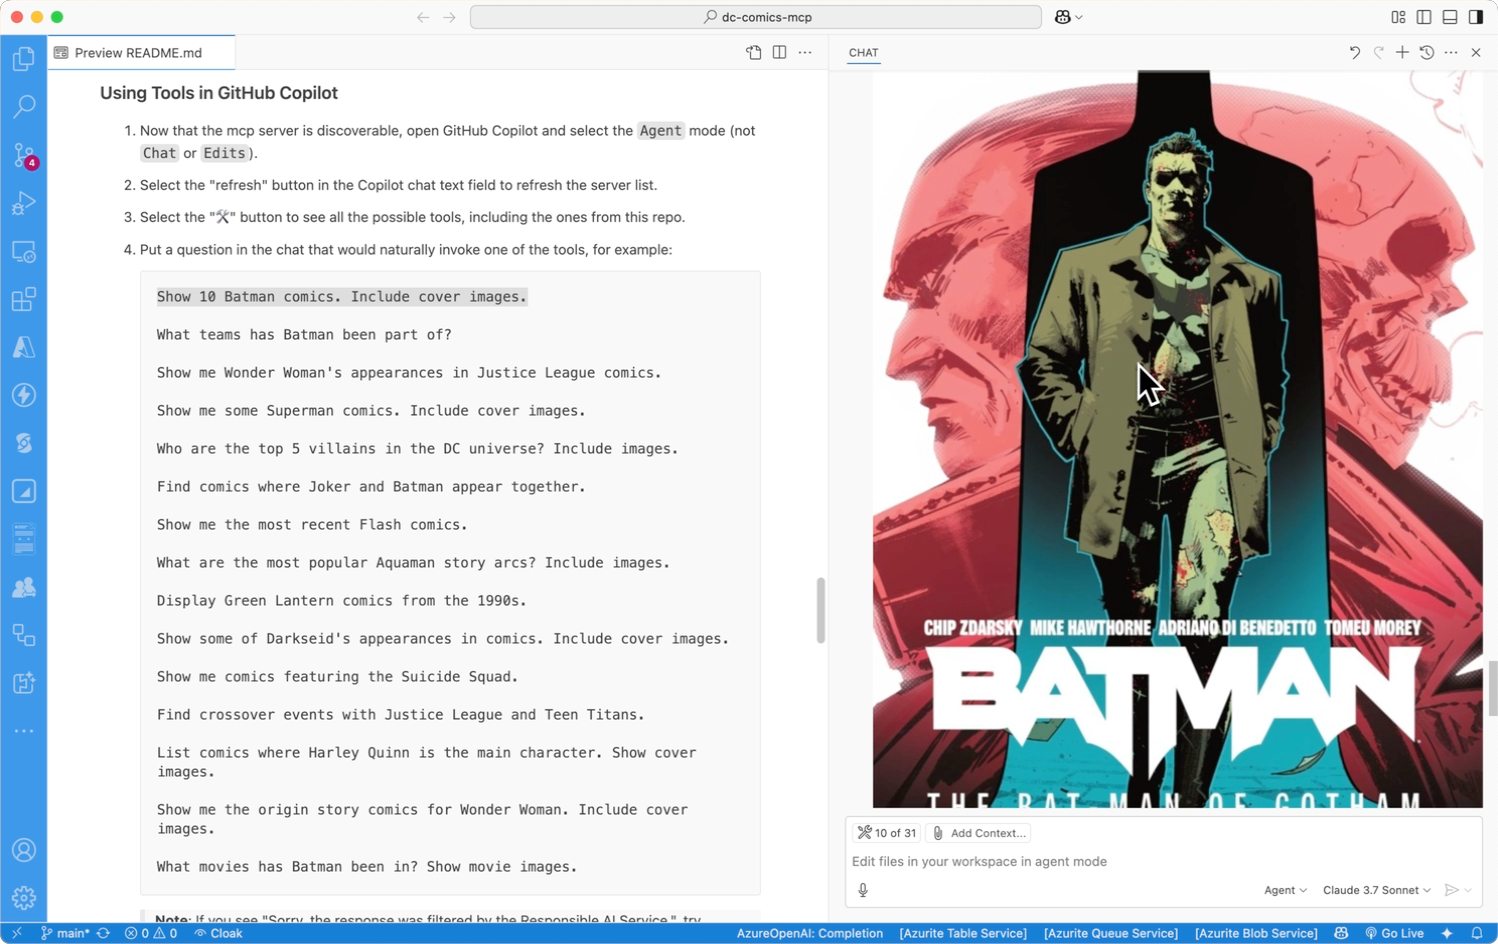Select the Preview README.md tab
This screenshot has height=944, width=1498.
141,53
